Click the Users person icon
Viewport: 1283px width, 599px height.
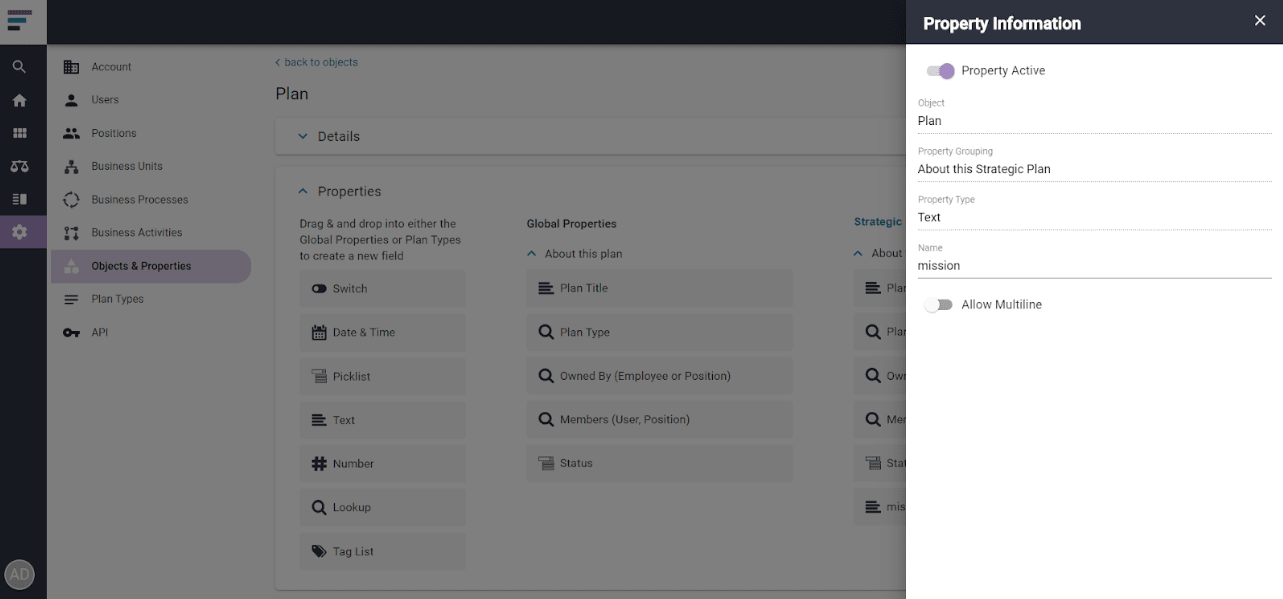pyautogui.click(x=71, y=100)
